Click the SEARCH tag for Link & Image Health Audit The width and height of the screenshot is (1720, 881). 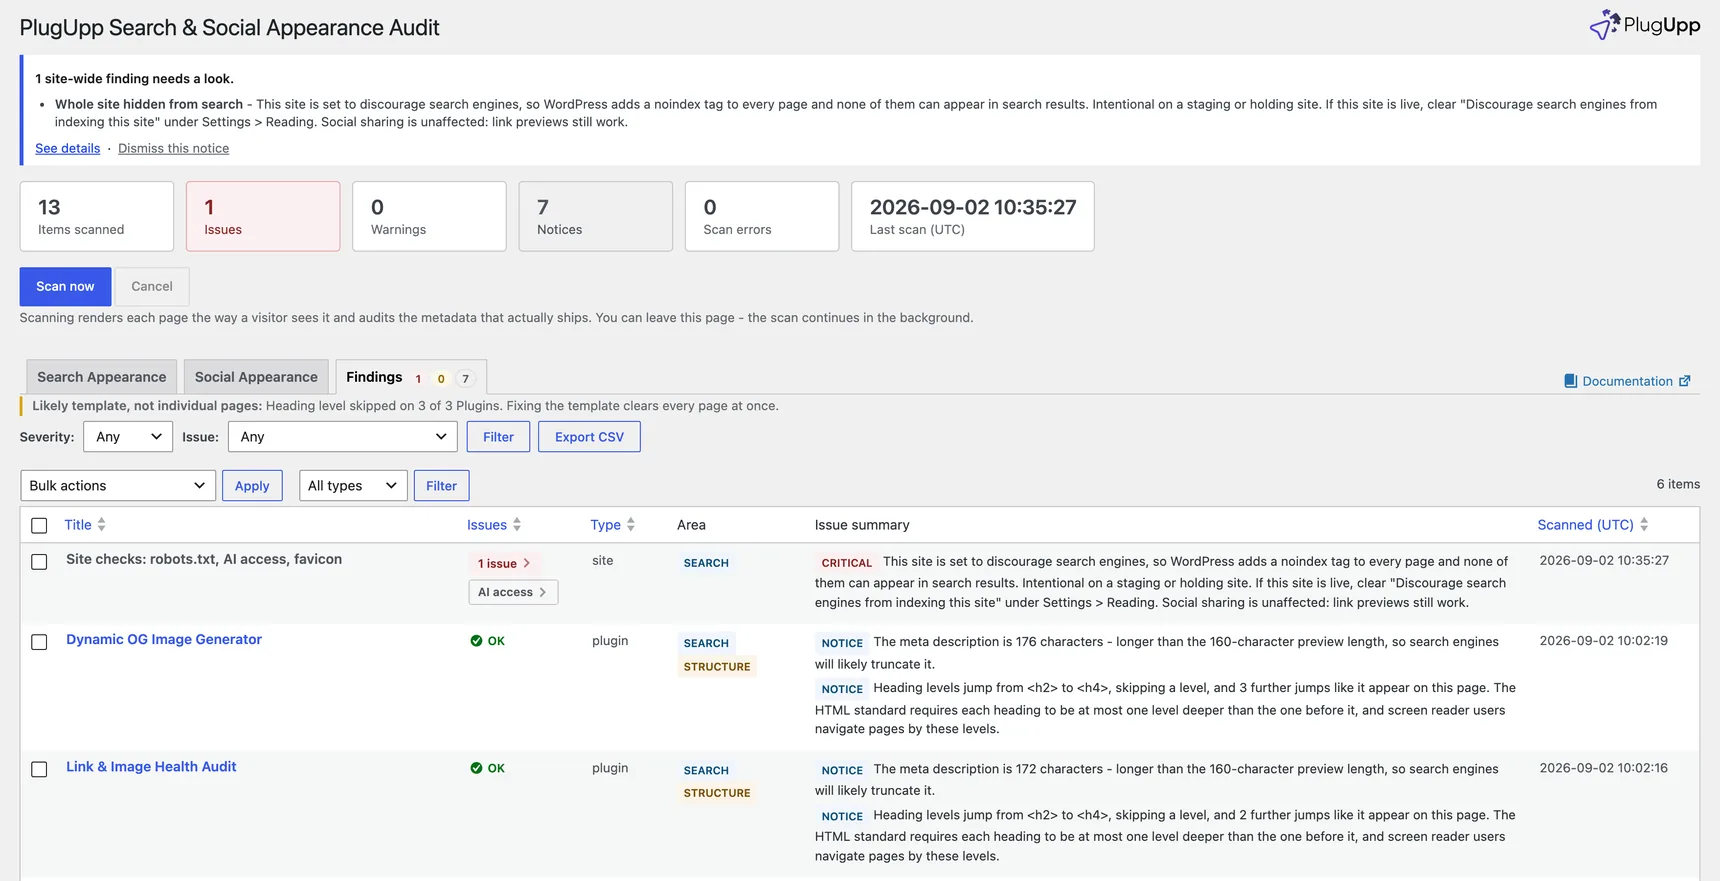(x=706, y=770)
